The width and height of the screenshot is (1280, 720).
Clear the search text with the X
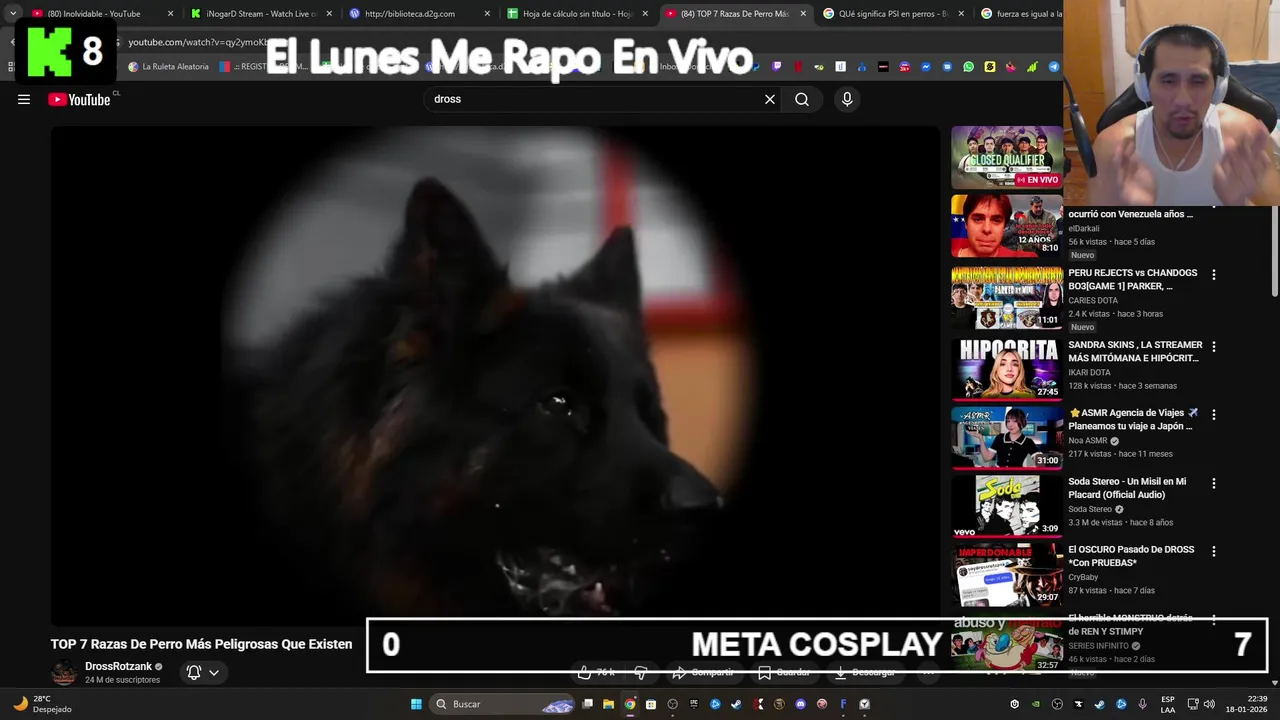[x=770, y=99]
